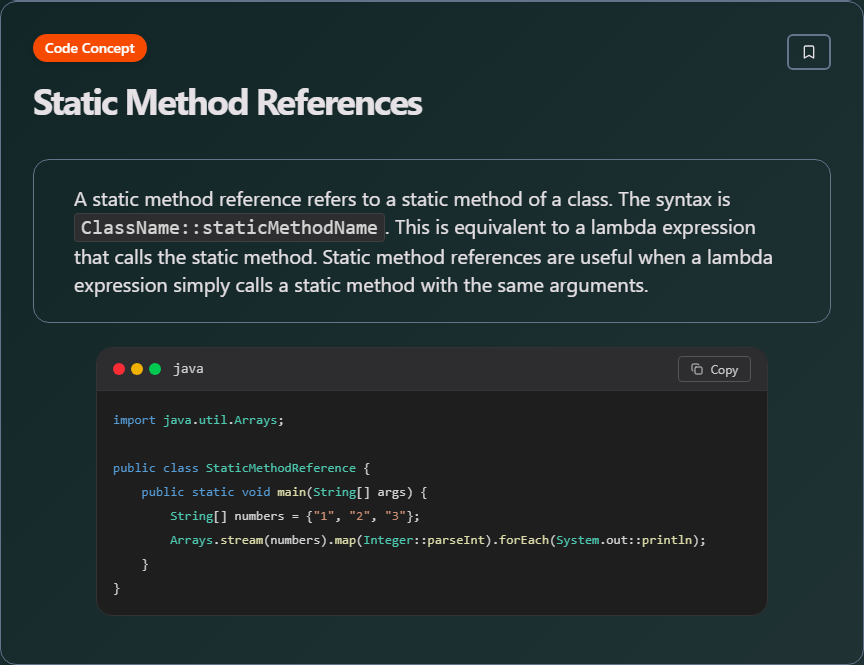Click the green dot in code header
The height and width of the screenshot is (665, 864).
155,369
